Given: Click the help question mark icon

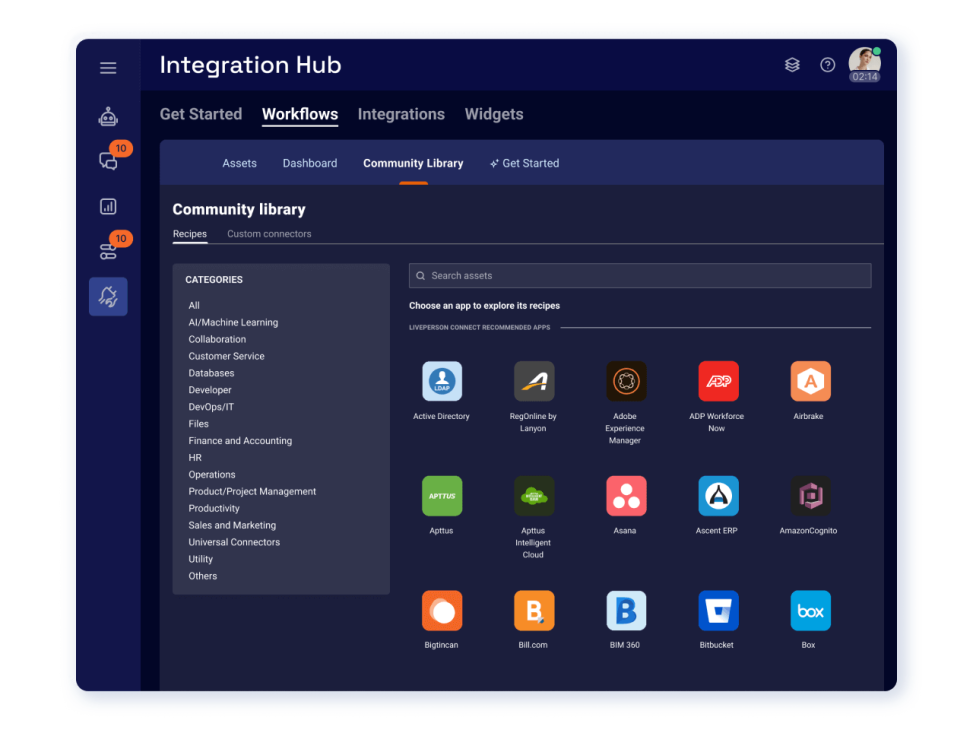Looking at the screenshot, I should click(x=827, y=65).
